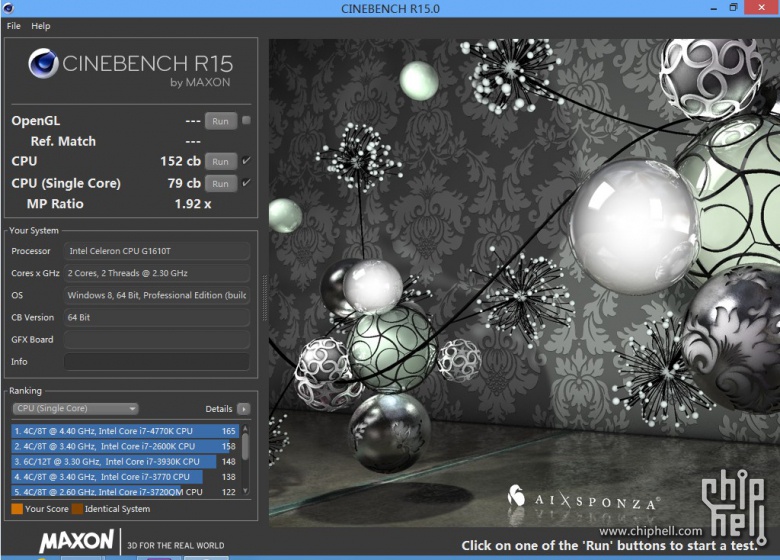Click the ranking Details label

(x=218, y=409)
